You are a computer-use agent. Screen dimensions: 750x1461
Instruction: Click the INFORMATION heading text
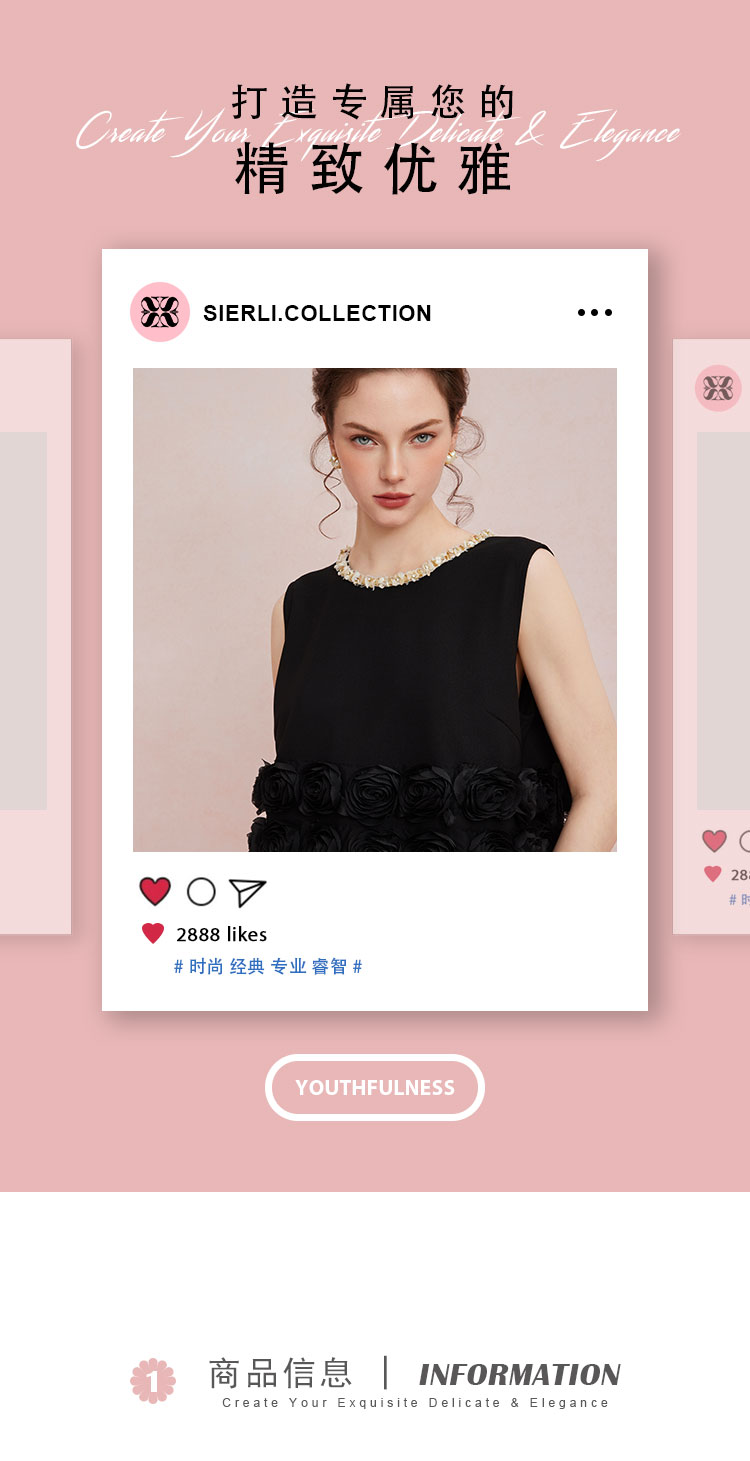tap(520, 1374)
